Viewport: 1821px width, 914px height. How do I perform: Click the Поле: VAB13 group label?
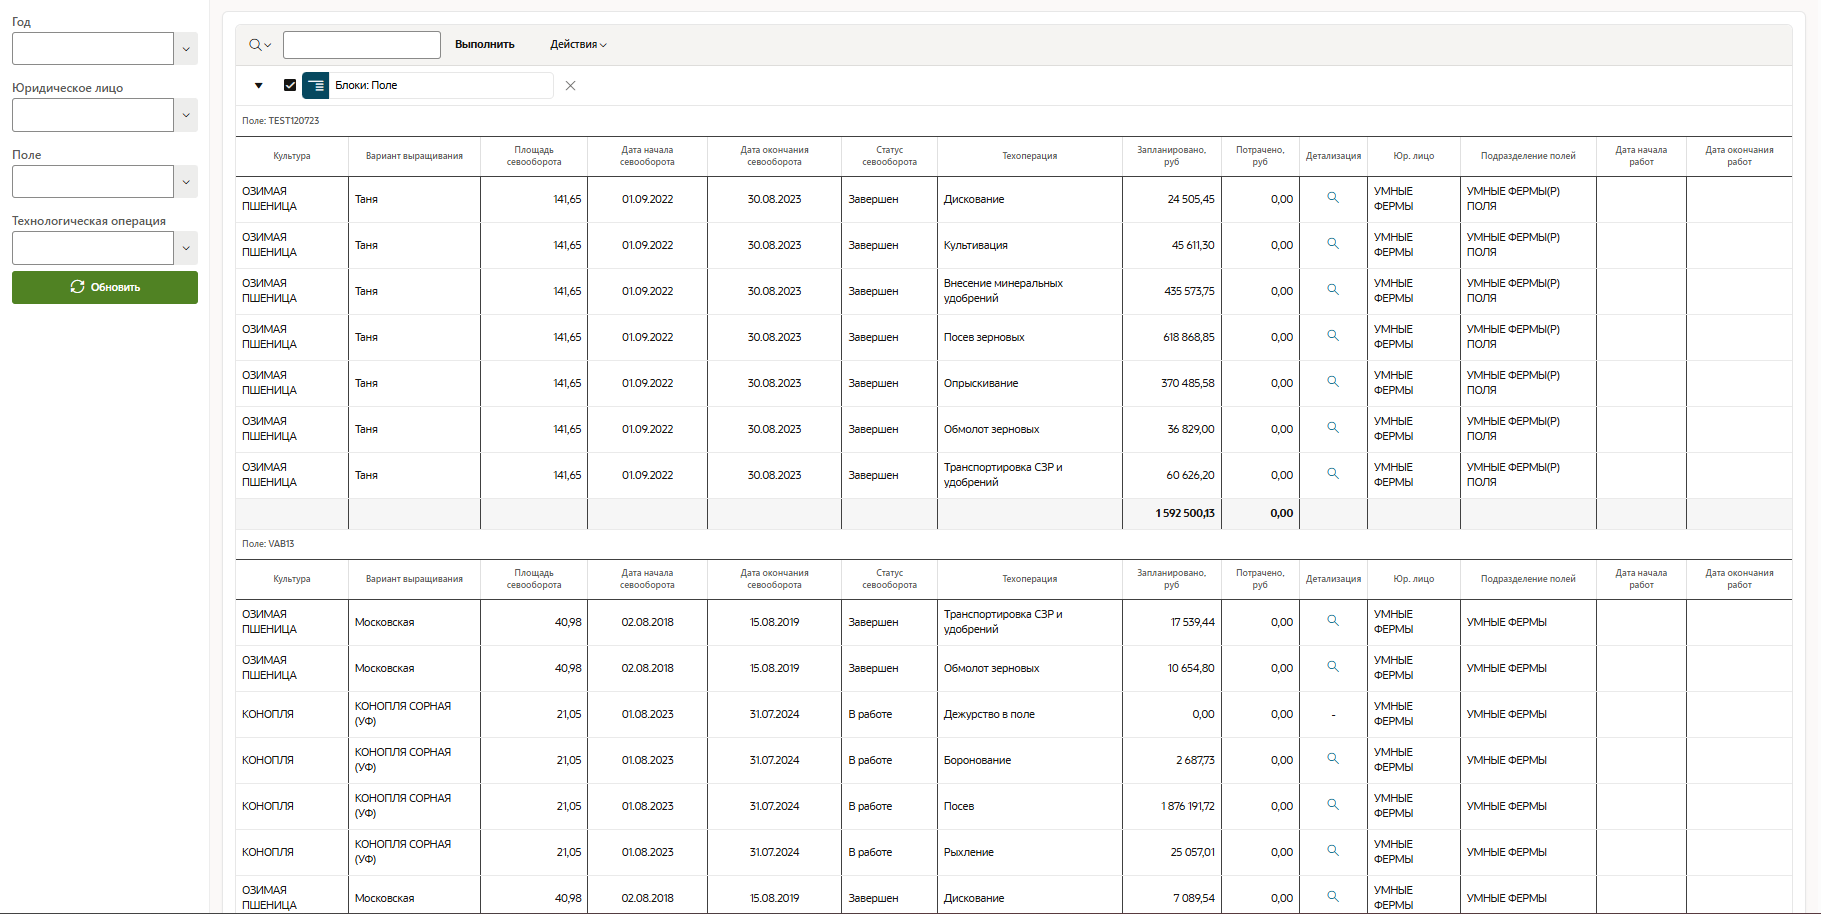268,544
